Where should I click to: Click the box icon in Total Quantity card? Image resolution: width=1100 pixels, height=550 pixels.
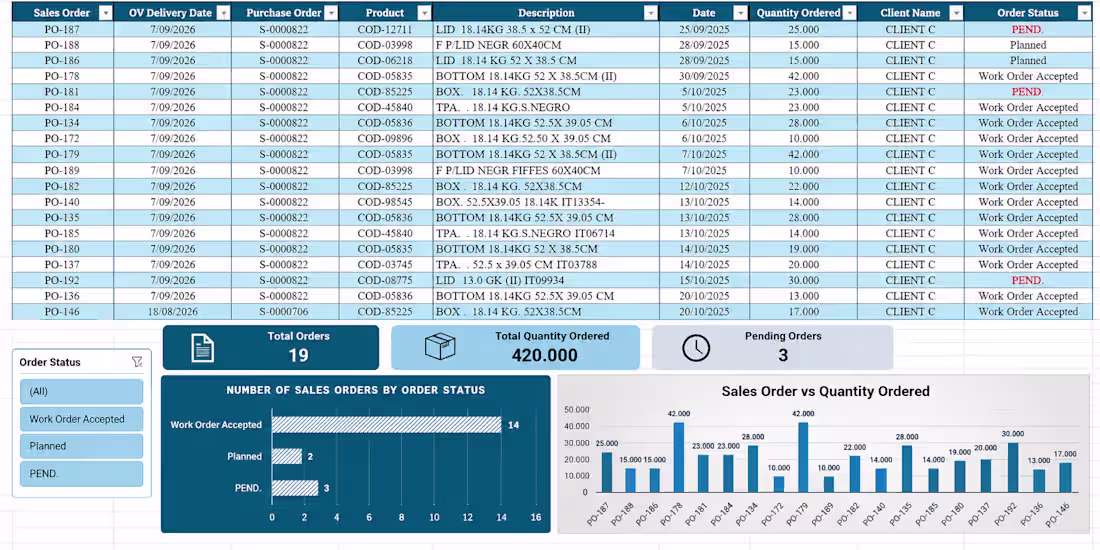click(440, 347)
